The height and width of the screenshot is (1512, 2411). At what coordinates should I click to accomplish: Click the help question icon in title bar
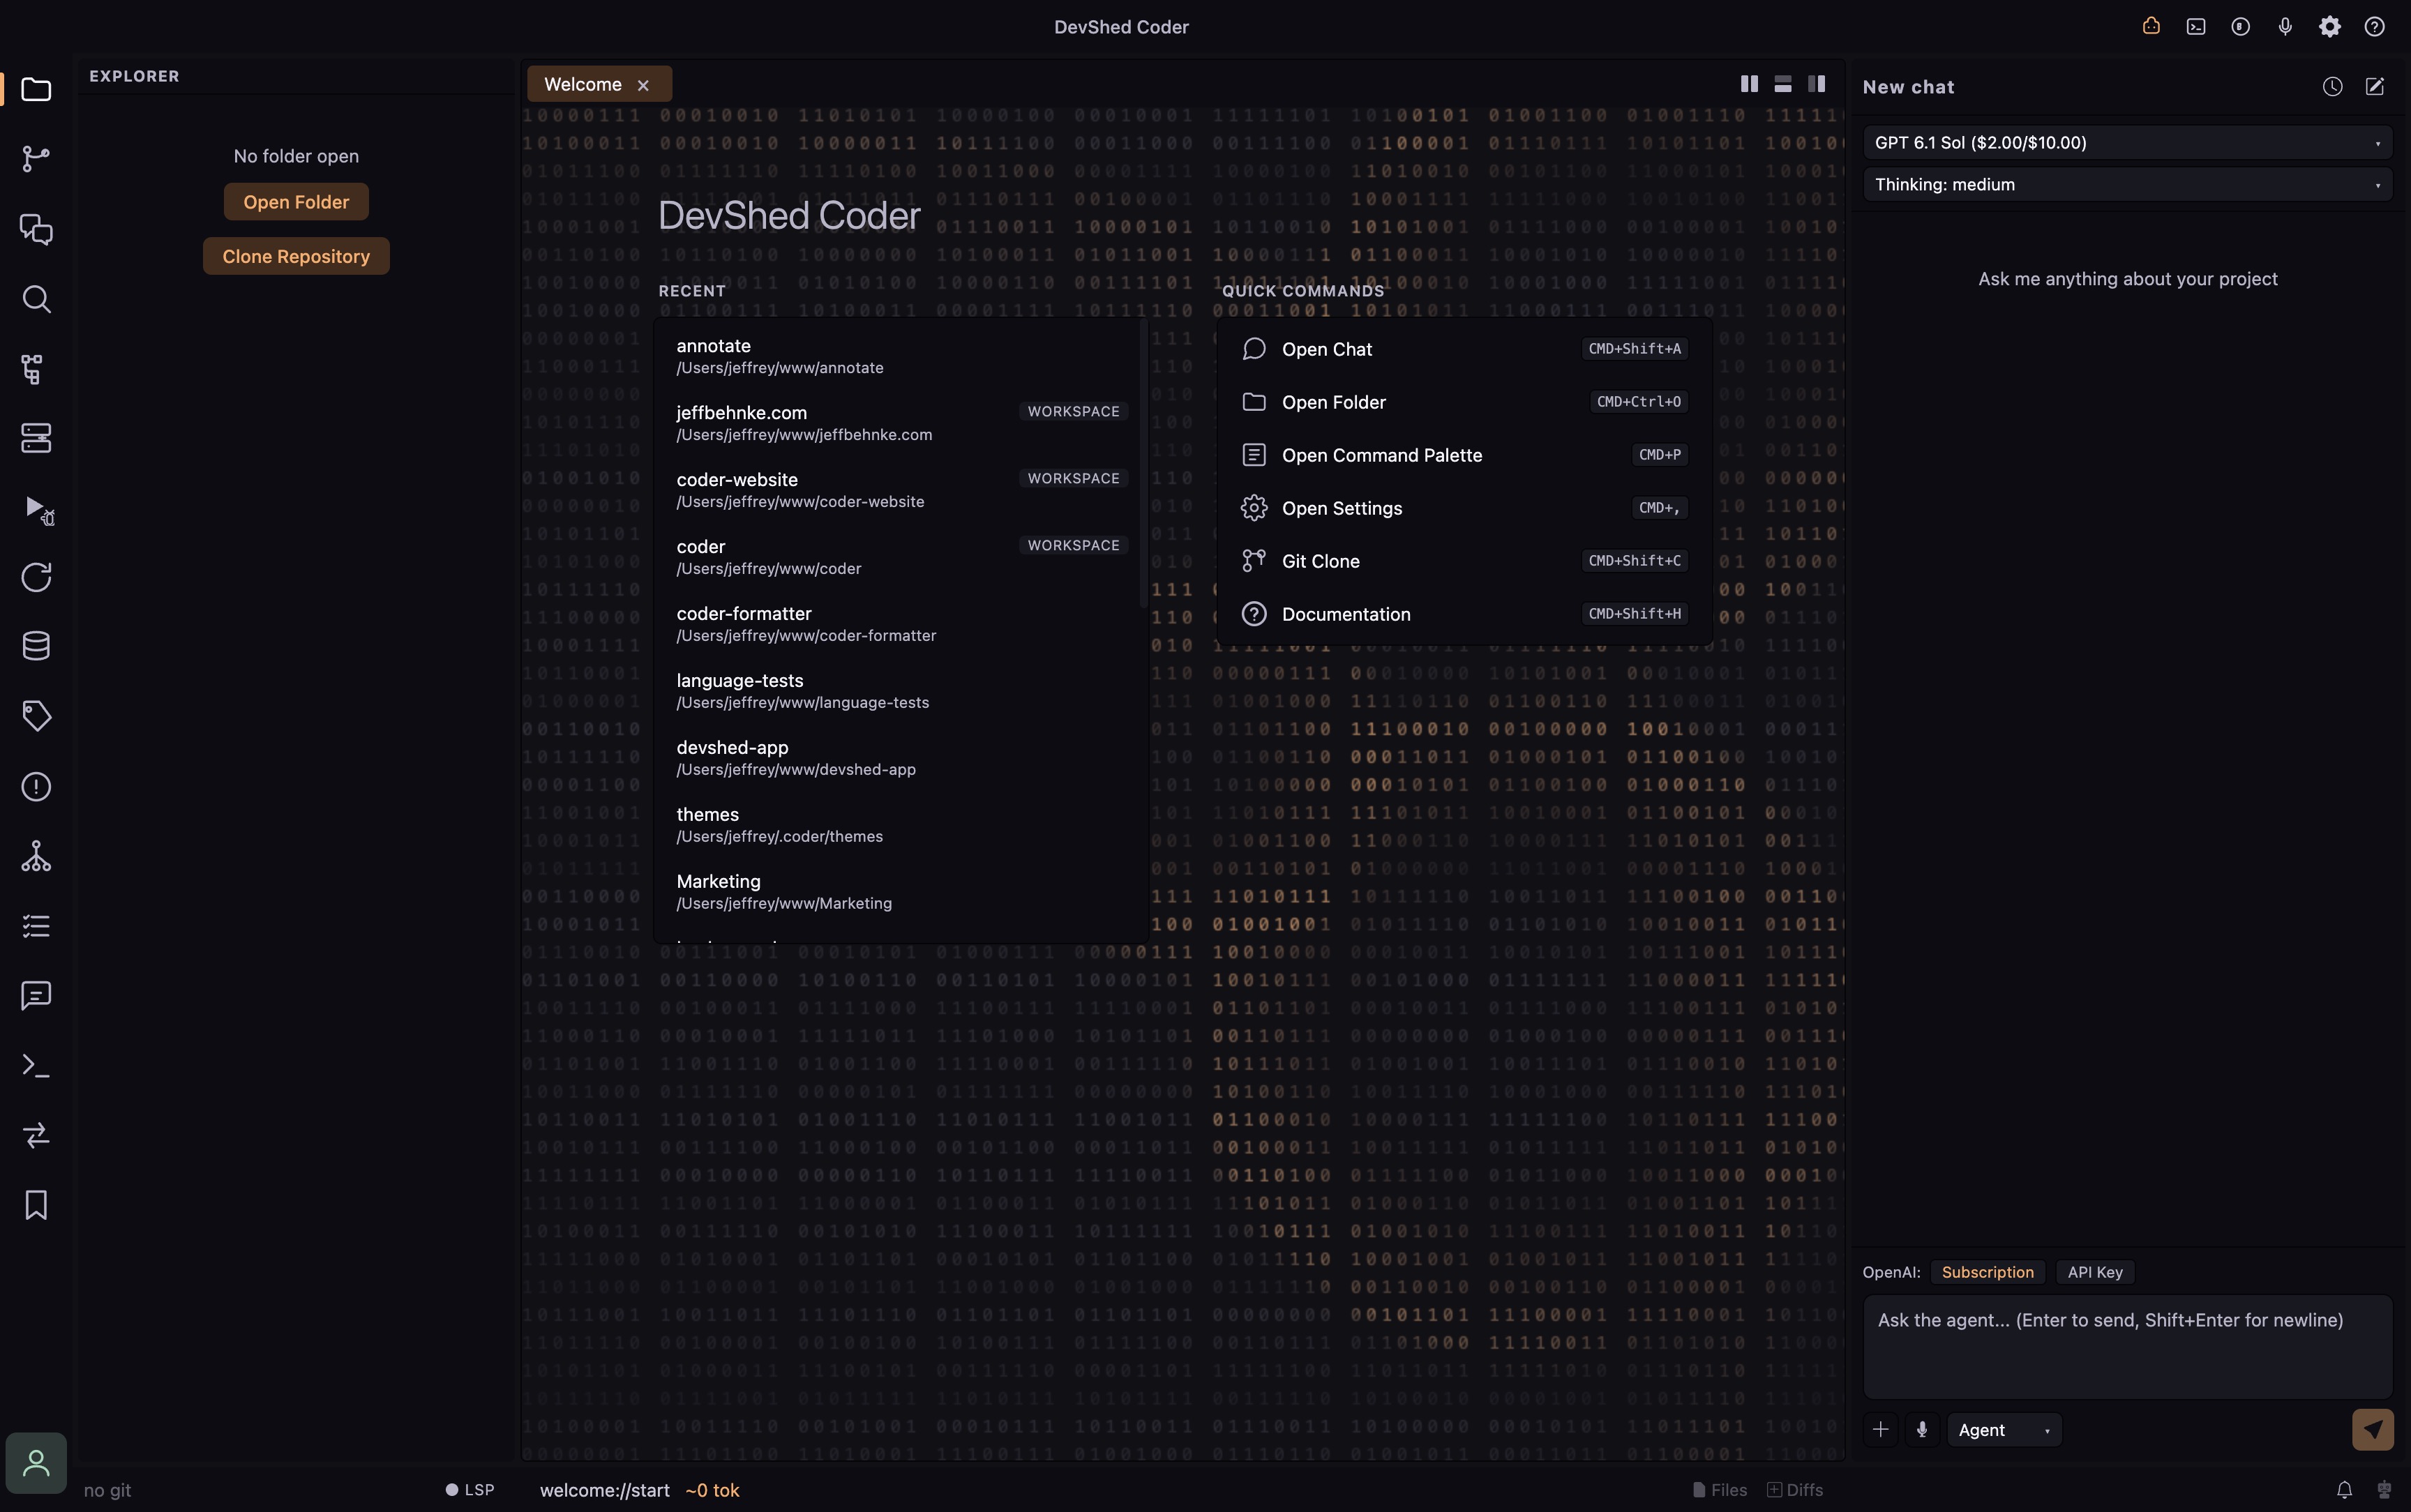[x=2375, y=27]
